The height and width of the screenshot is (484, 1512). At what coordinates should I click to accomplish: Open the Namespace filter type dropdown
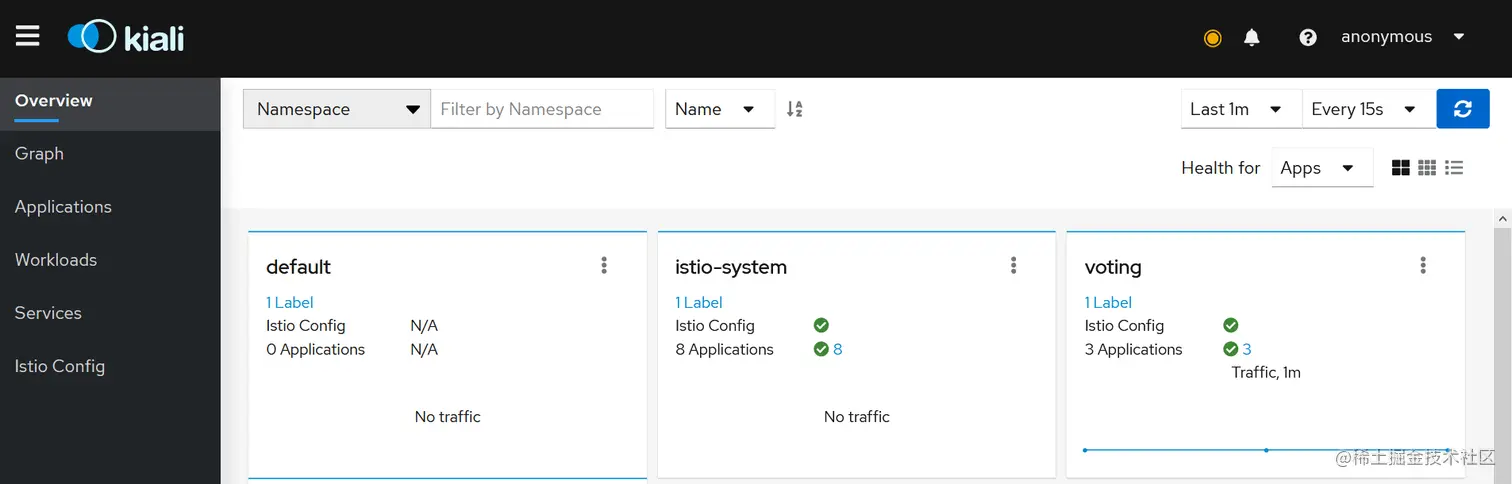coord(337,109)
